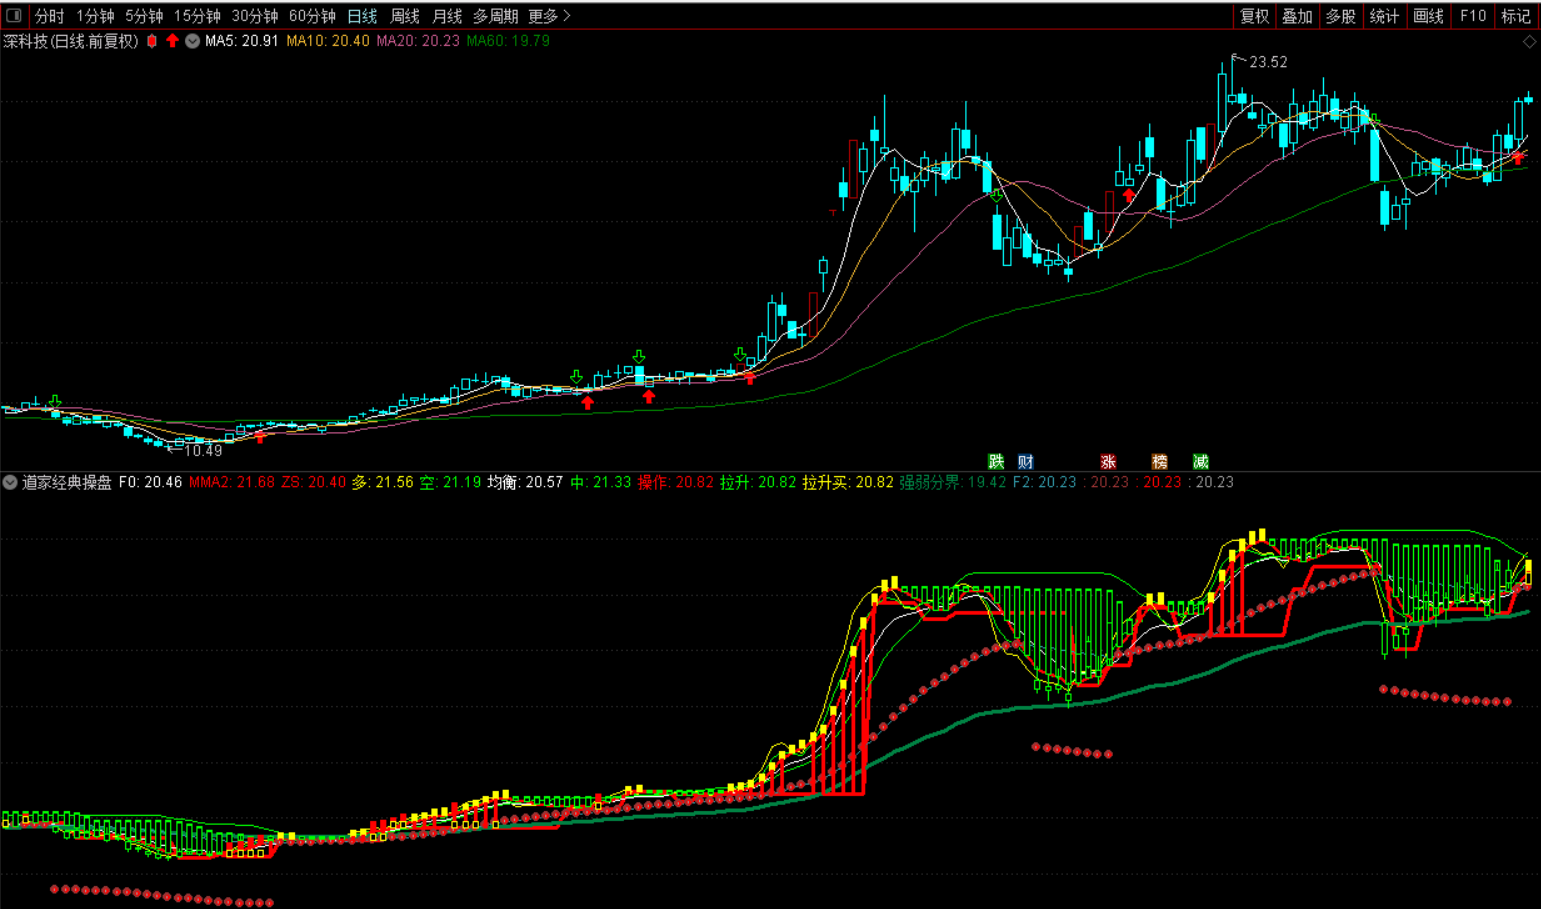
Task: Select the 60分钟 period tab
Action: pos(312,16)
